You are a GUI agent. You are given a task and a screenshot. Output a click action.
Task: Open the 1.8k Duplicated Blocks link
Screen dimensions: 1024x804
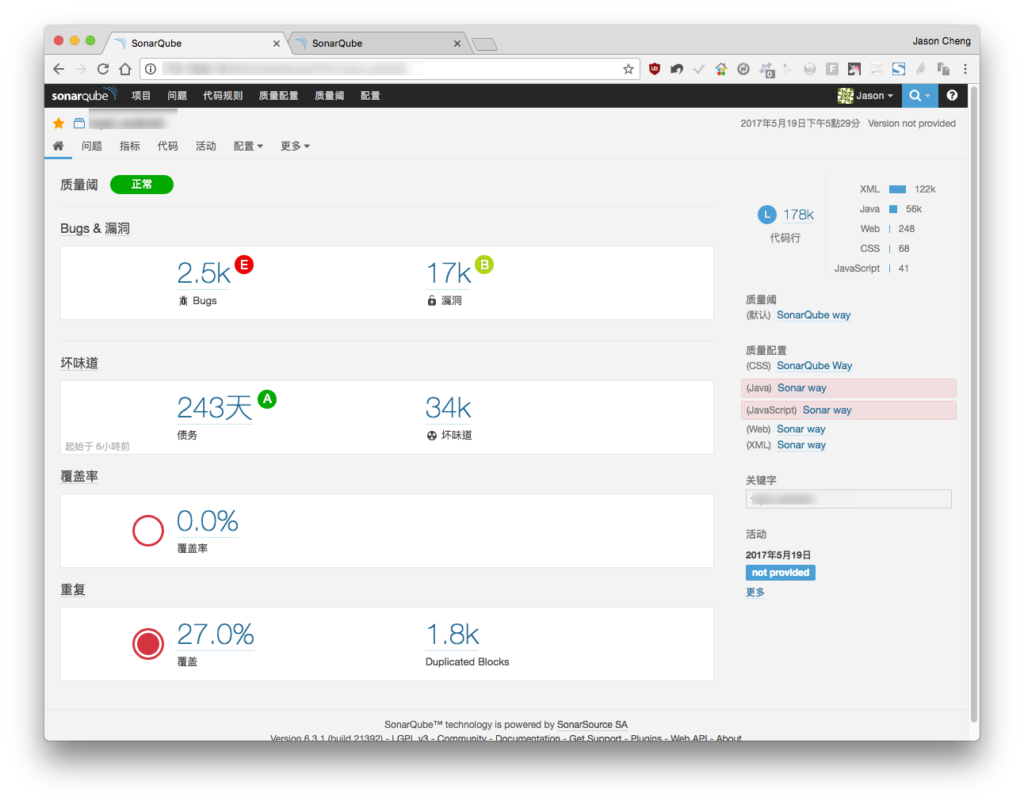coord(453,635)
